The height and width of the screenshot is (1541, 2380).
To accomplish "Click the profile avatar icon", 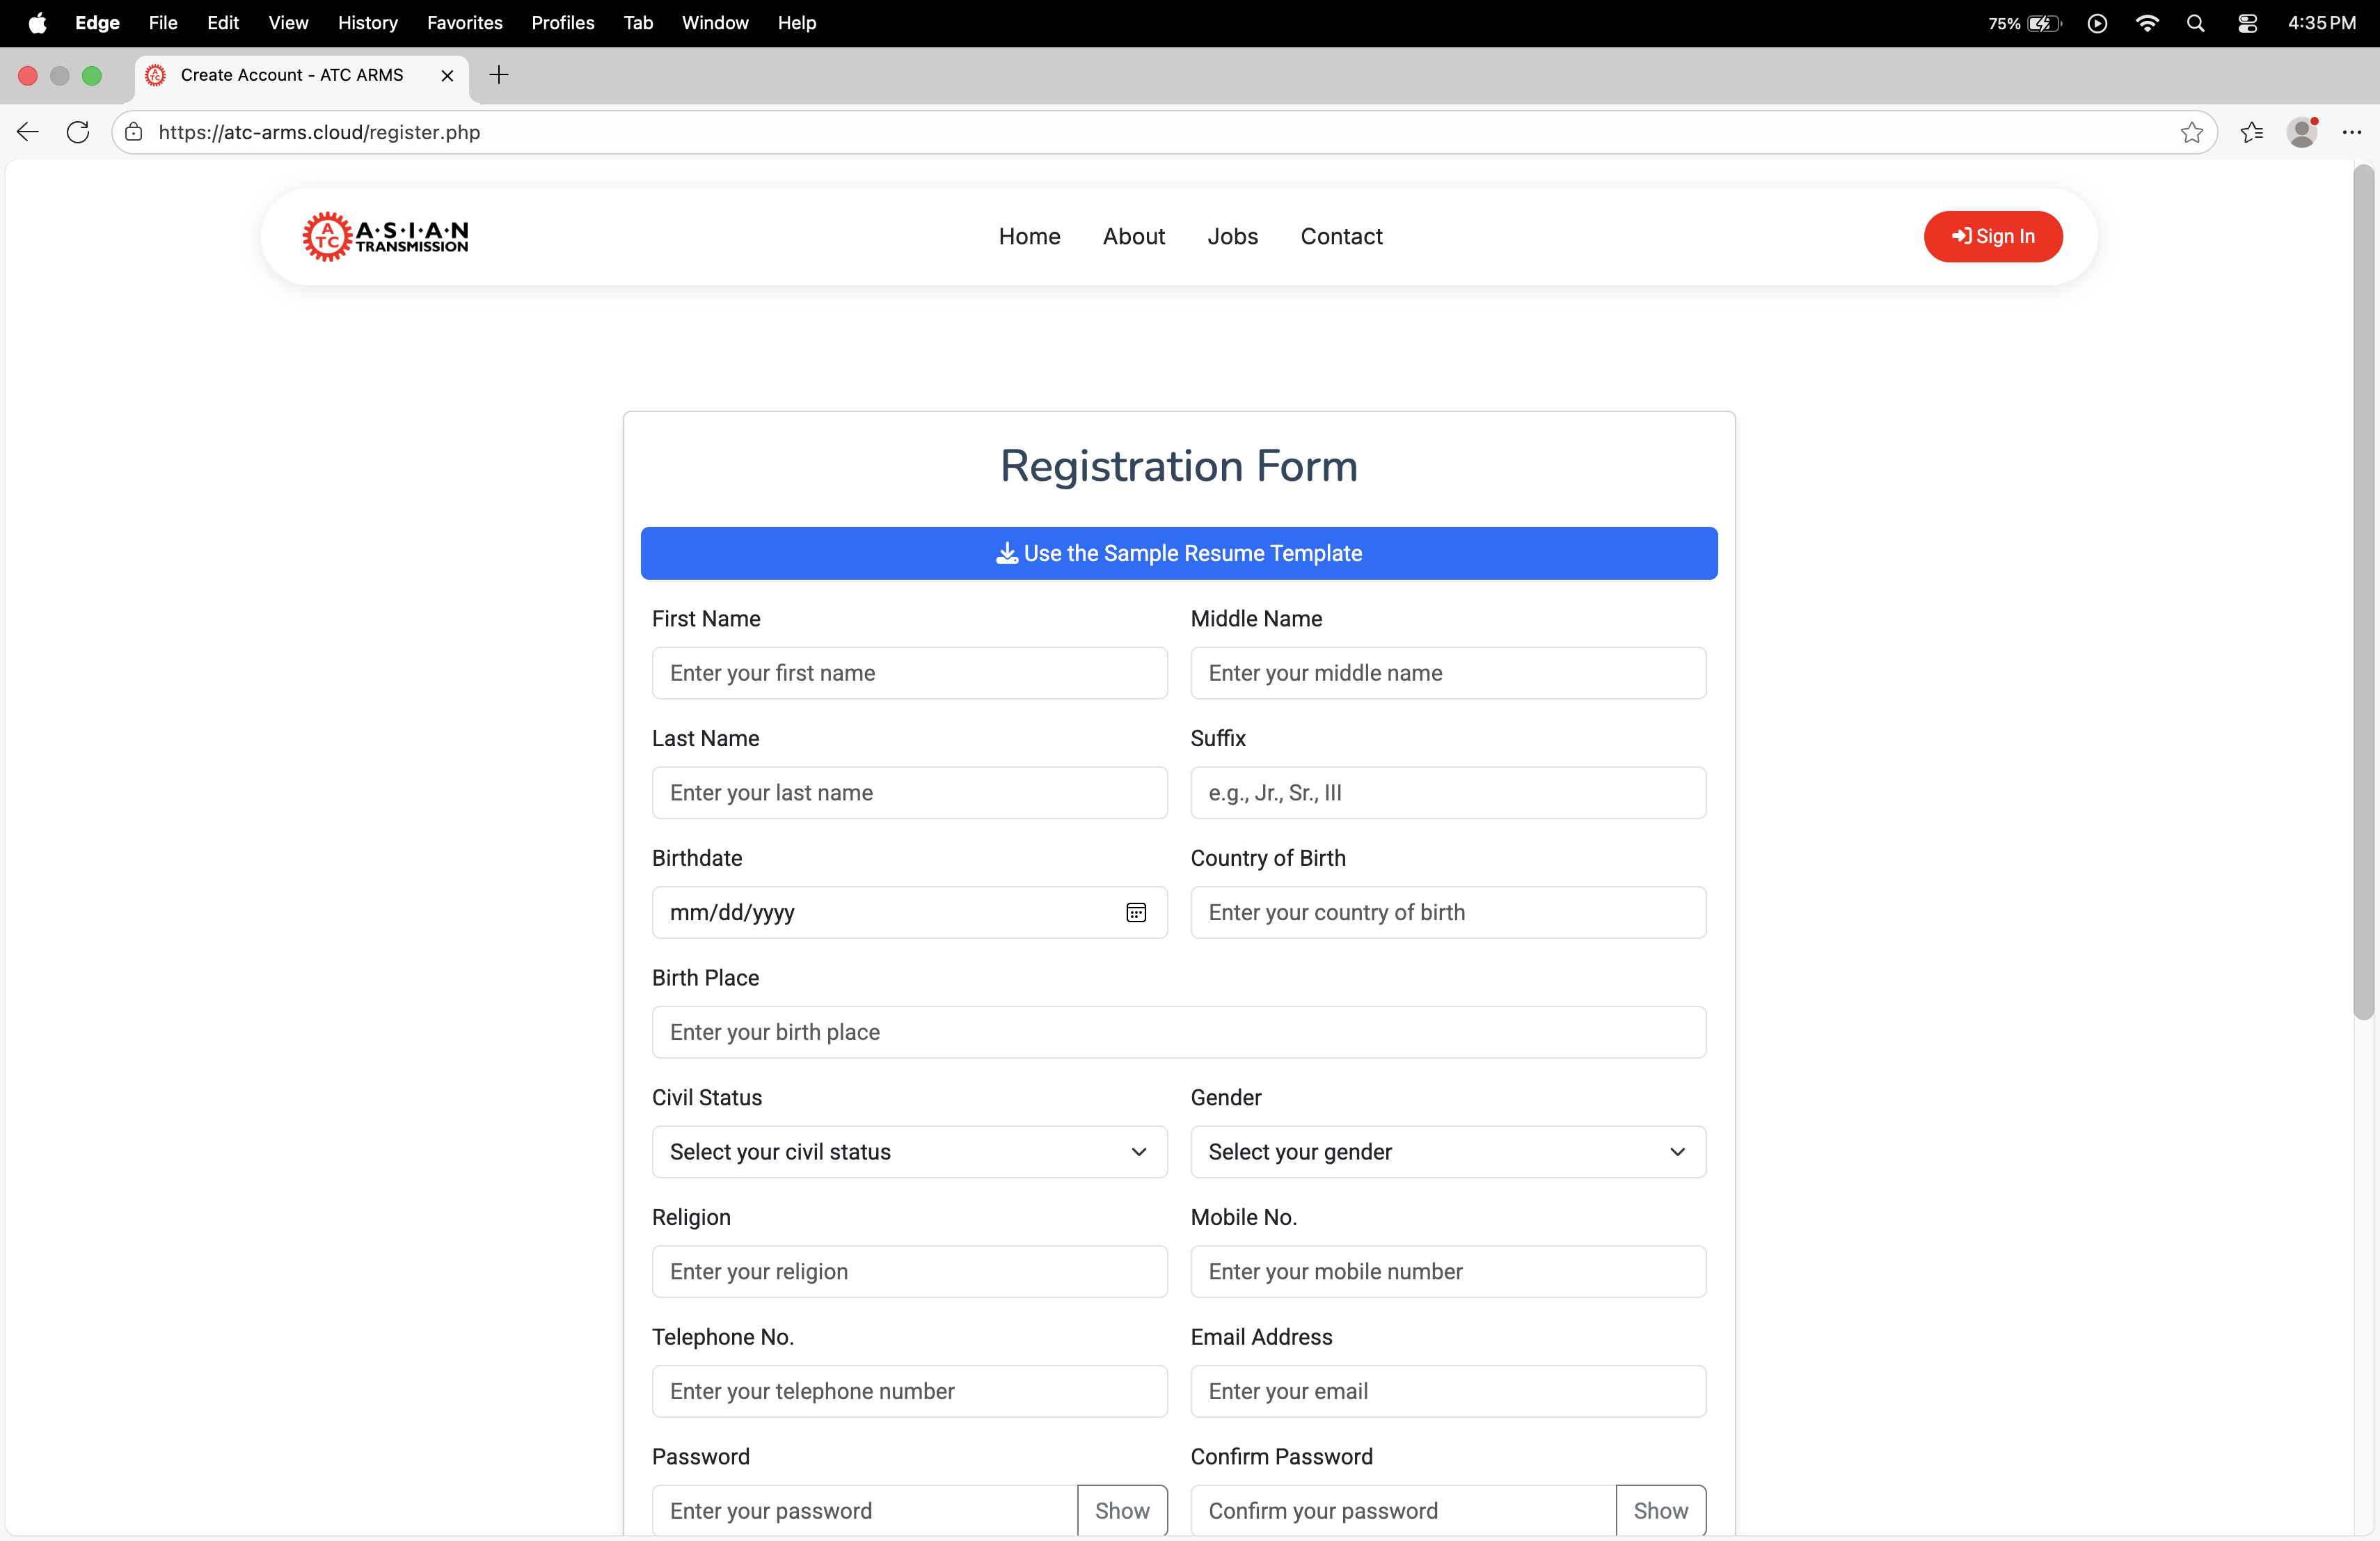I will [2301, 132].
